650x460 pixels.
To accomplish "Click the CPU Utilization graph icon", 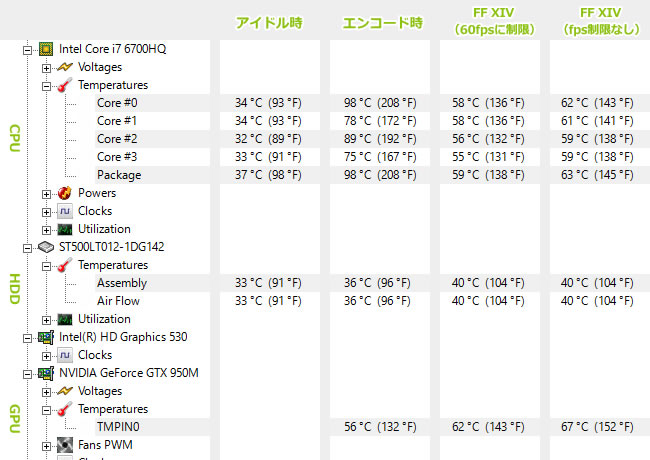I will [65, 229].
